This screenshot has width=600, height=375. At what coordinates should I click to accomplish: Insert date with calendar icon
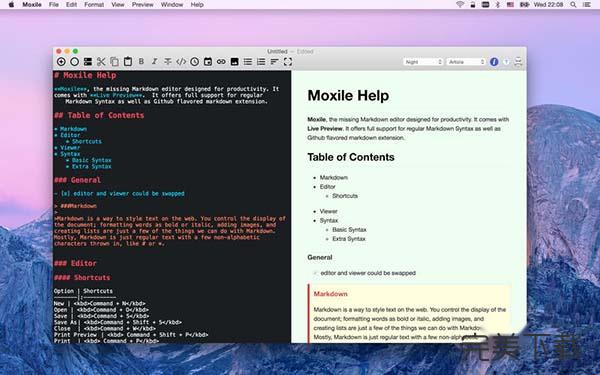(208, 62)
